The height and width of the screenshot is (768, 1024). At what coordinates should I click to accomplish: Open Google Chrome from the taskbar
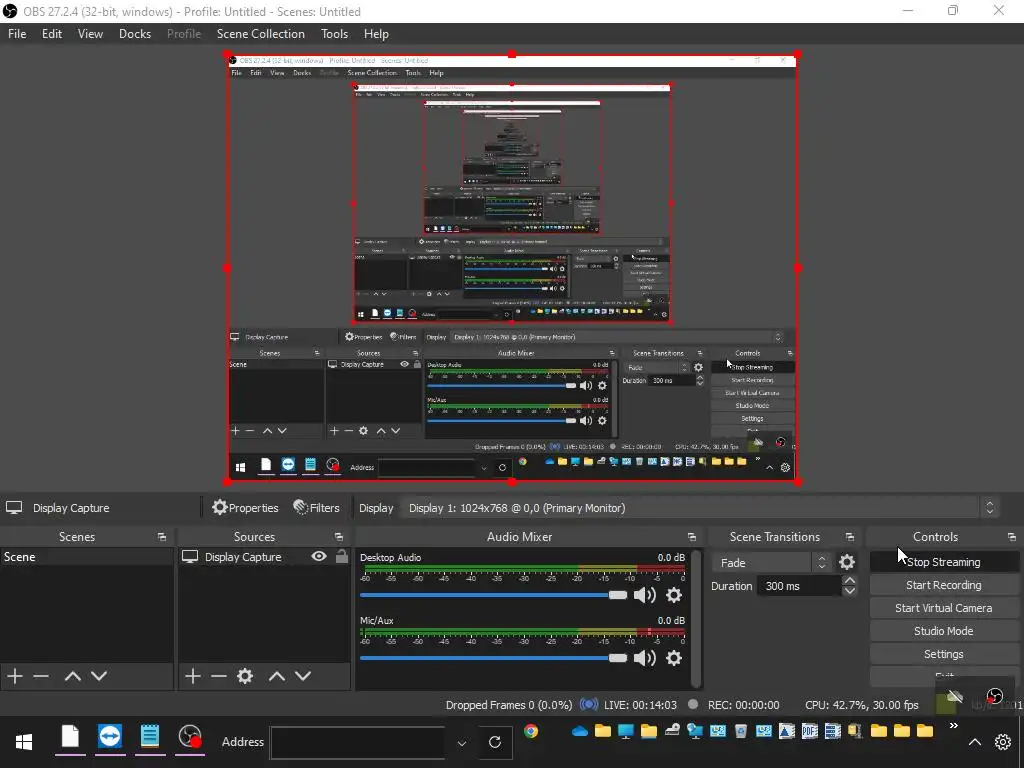point(531,731)
